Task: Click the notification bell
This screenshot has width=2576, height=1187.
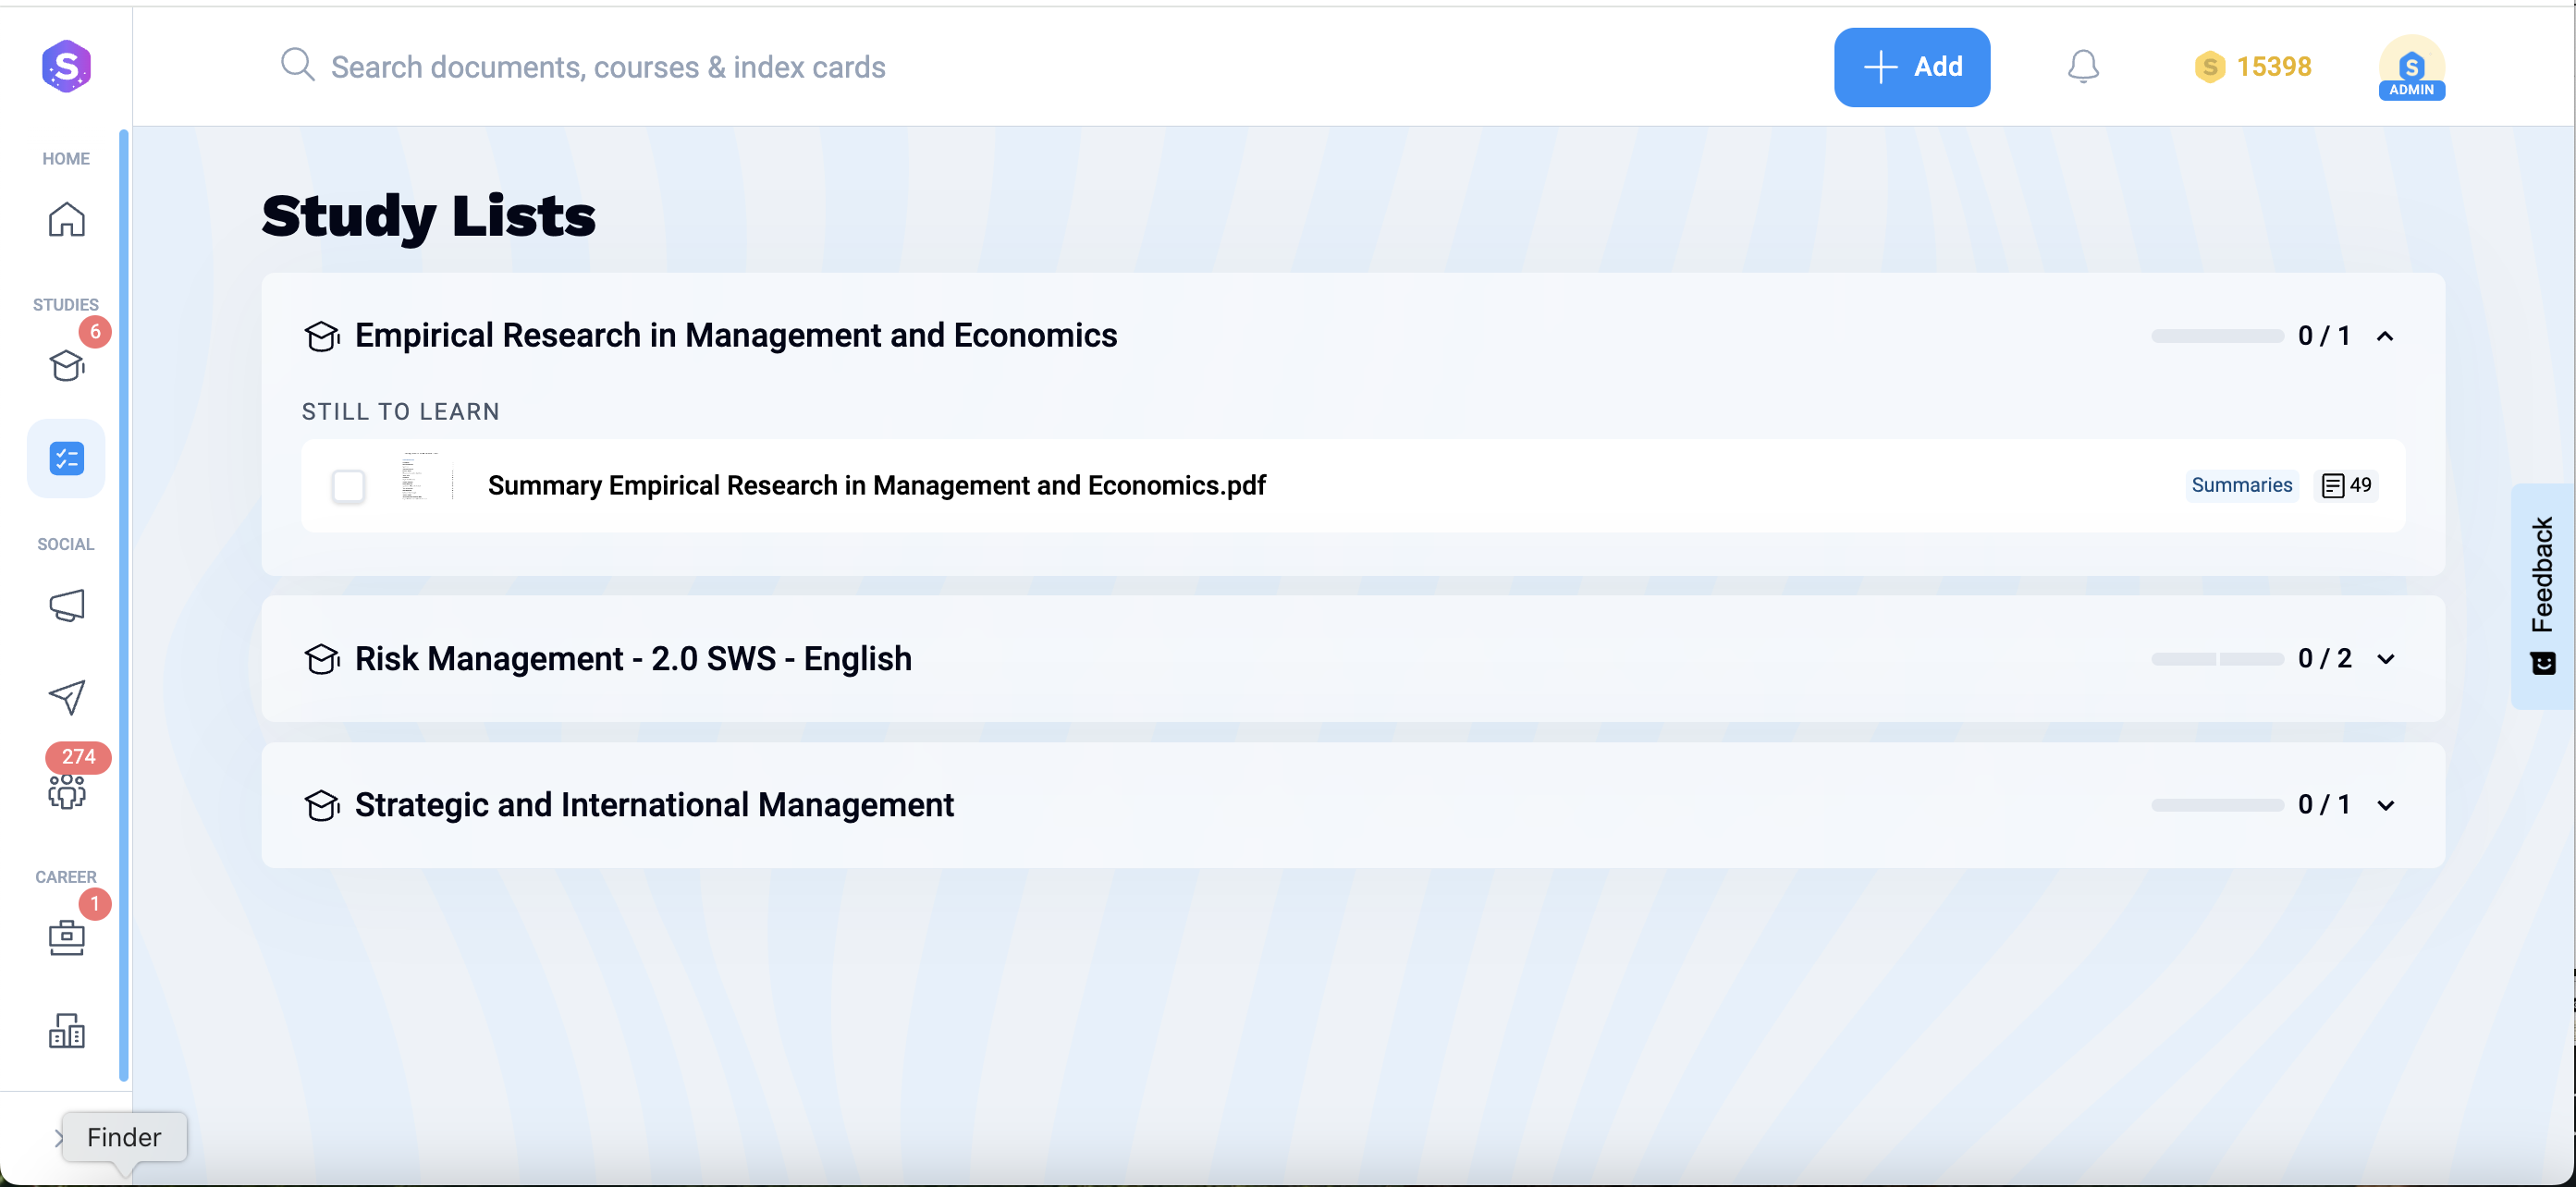Action: click(x=2084, y=66)
